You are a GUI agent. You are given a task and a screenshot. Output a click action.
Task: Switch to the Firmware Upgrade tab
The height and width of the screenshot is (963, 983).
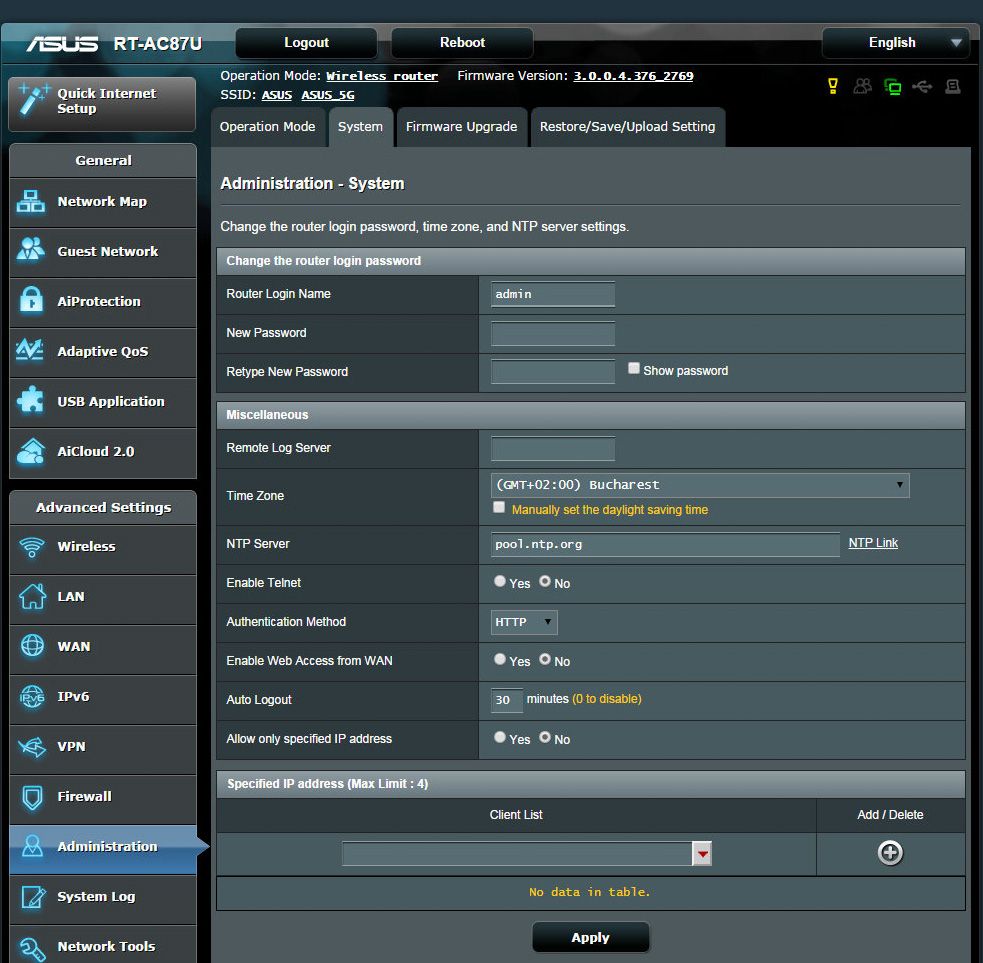click(x=461, y=127)
